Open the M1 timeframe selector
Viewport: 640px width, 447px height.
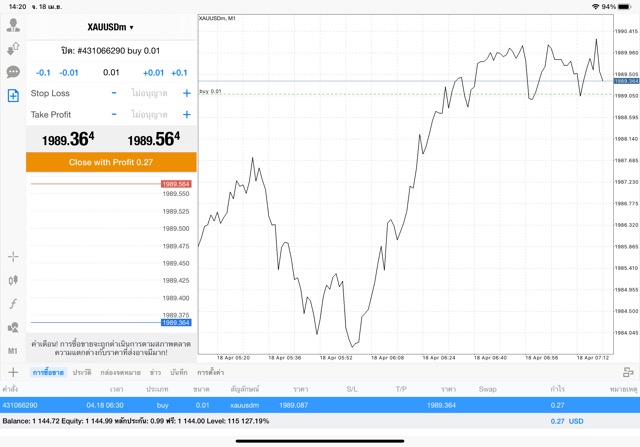(x=13, y=351)
